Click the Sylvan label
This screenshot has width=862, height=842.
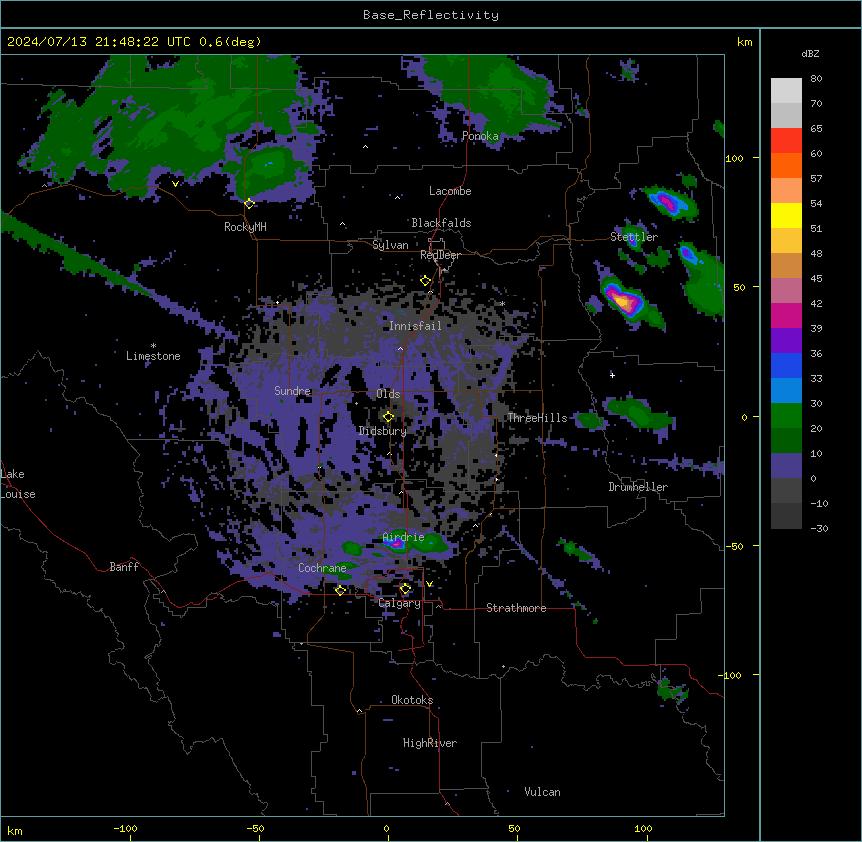point(390,245)
